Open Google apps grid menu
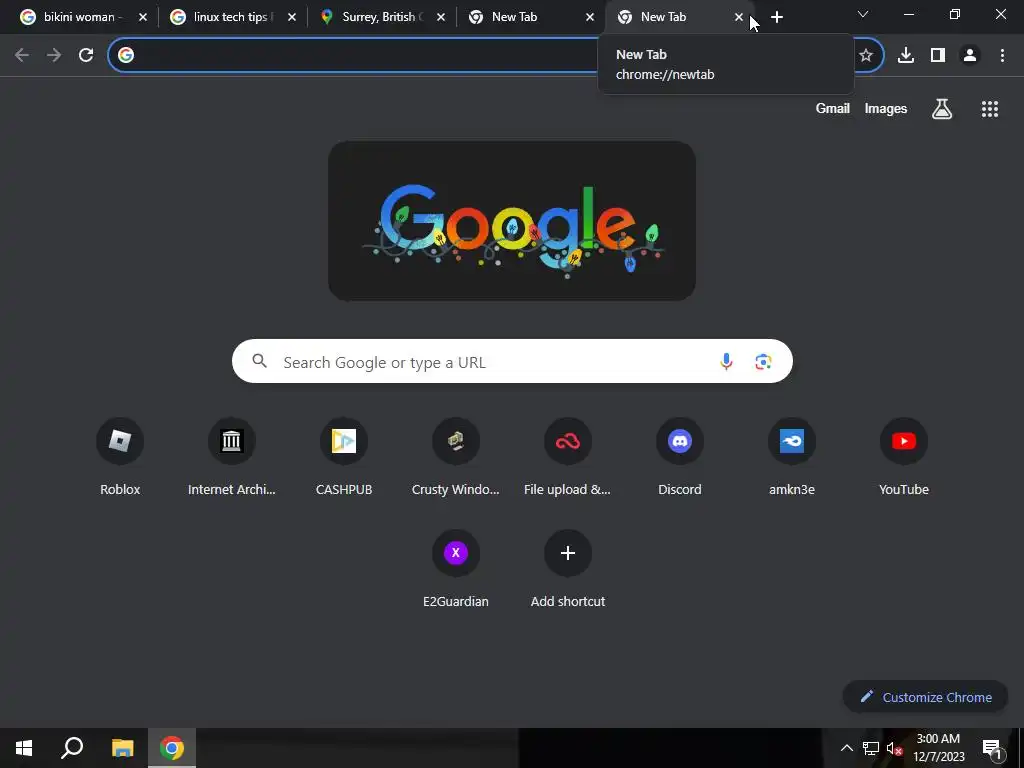 [989, 109]
